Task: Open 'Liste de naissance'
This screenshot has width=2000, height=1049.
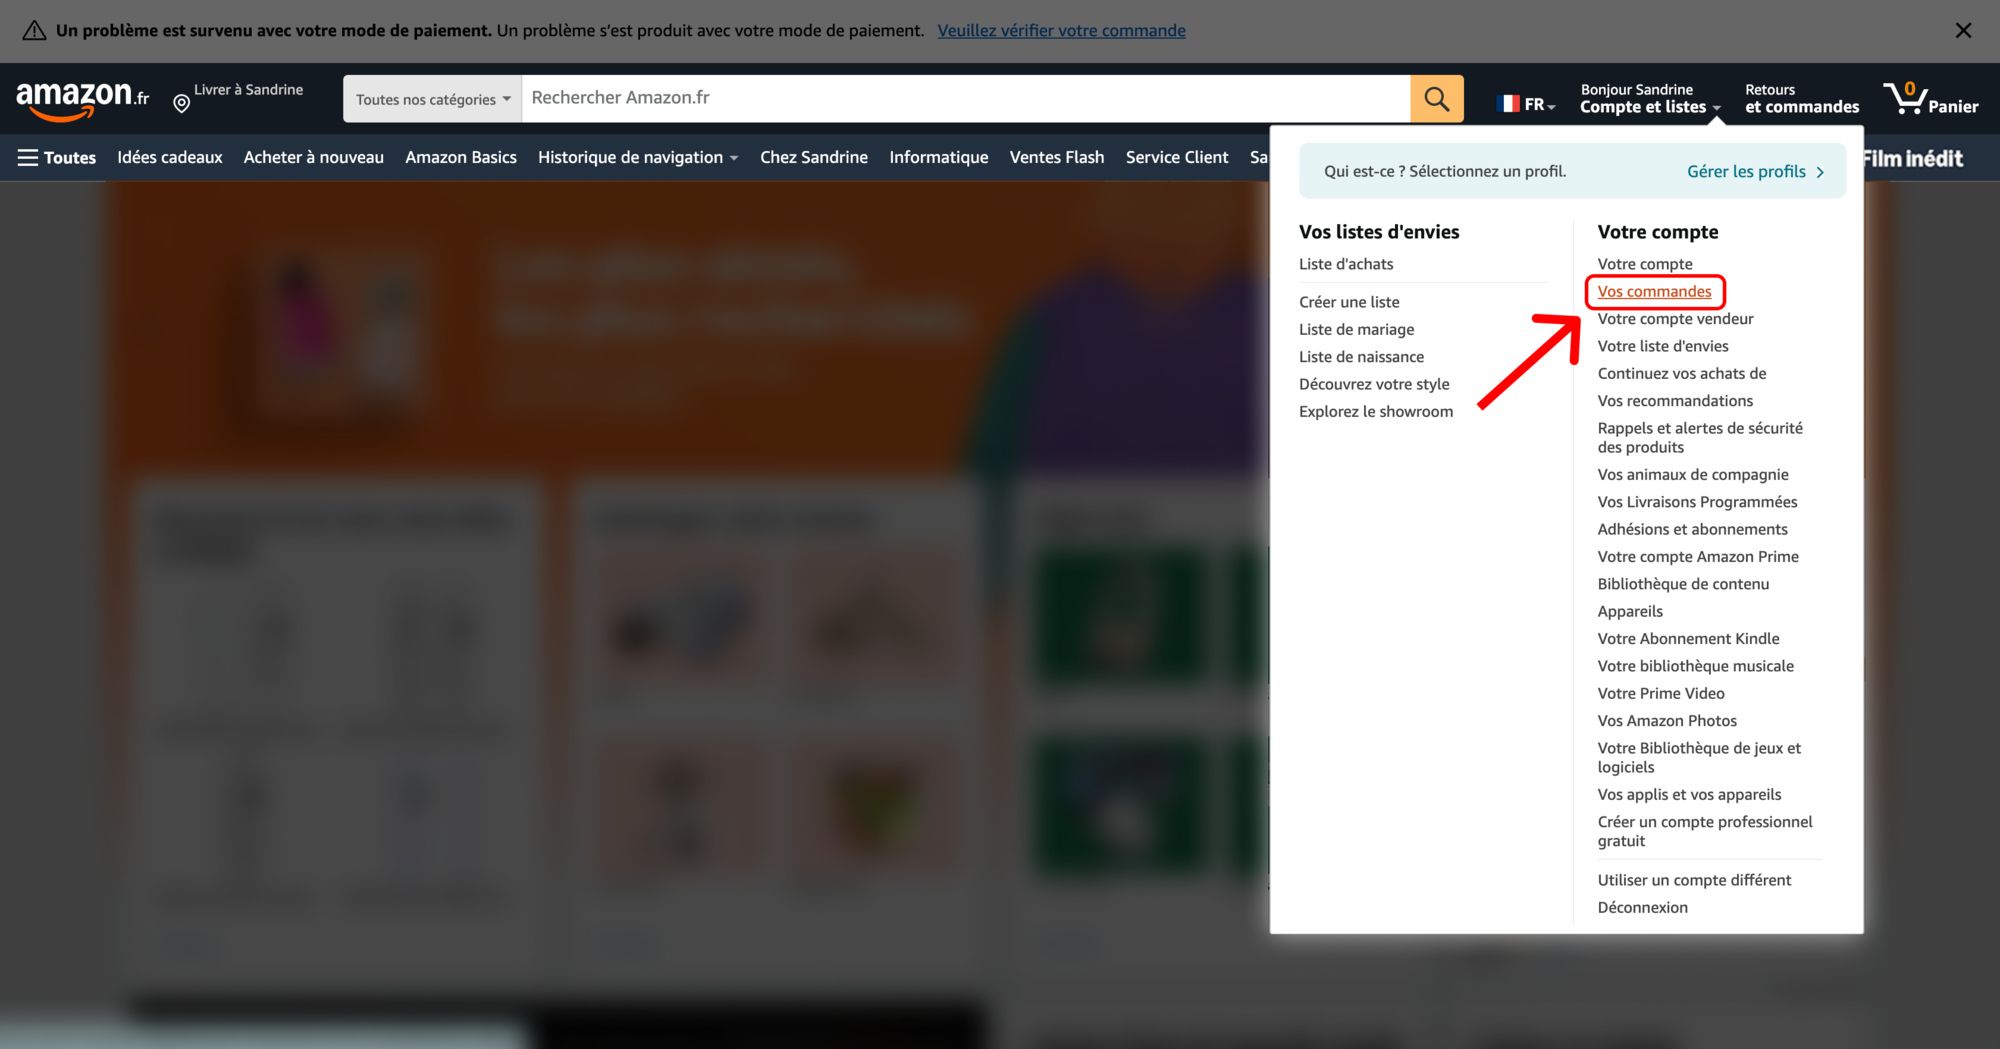Action: point(1361,357)
